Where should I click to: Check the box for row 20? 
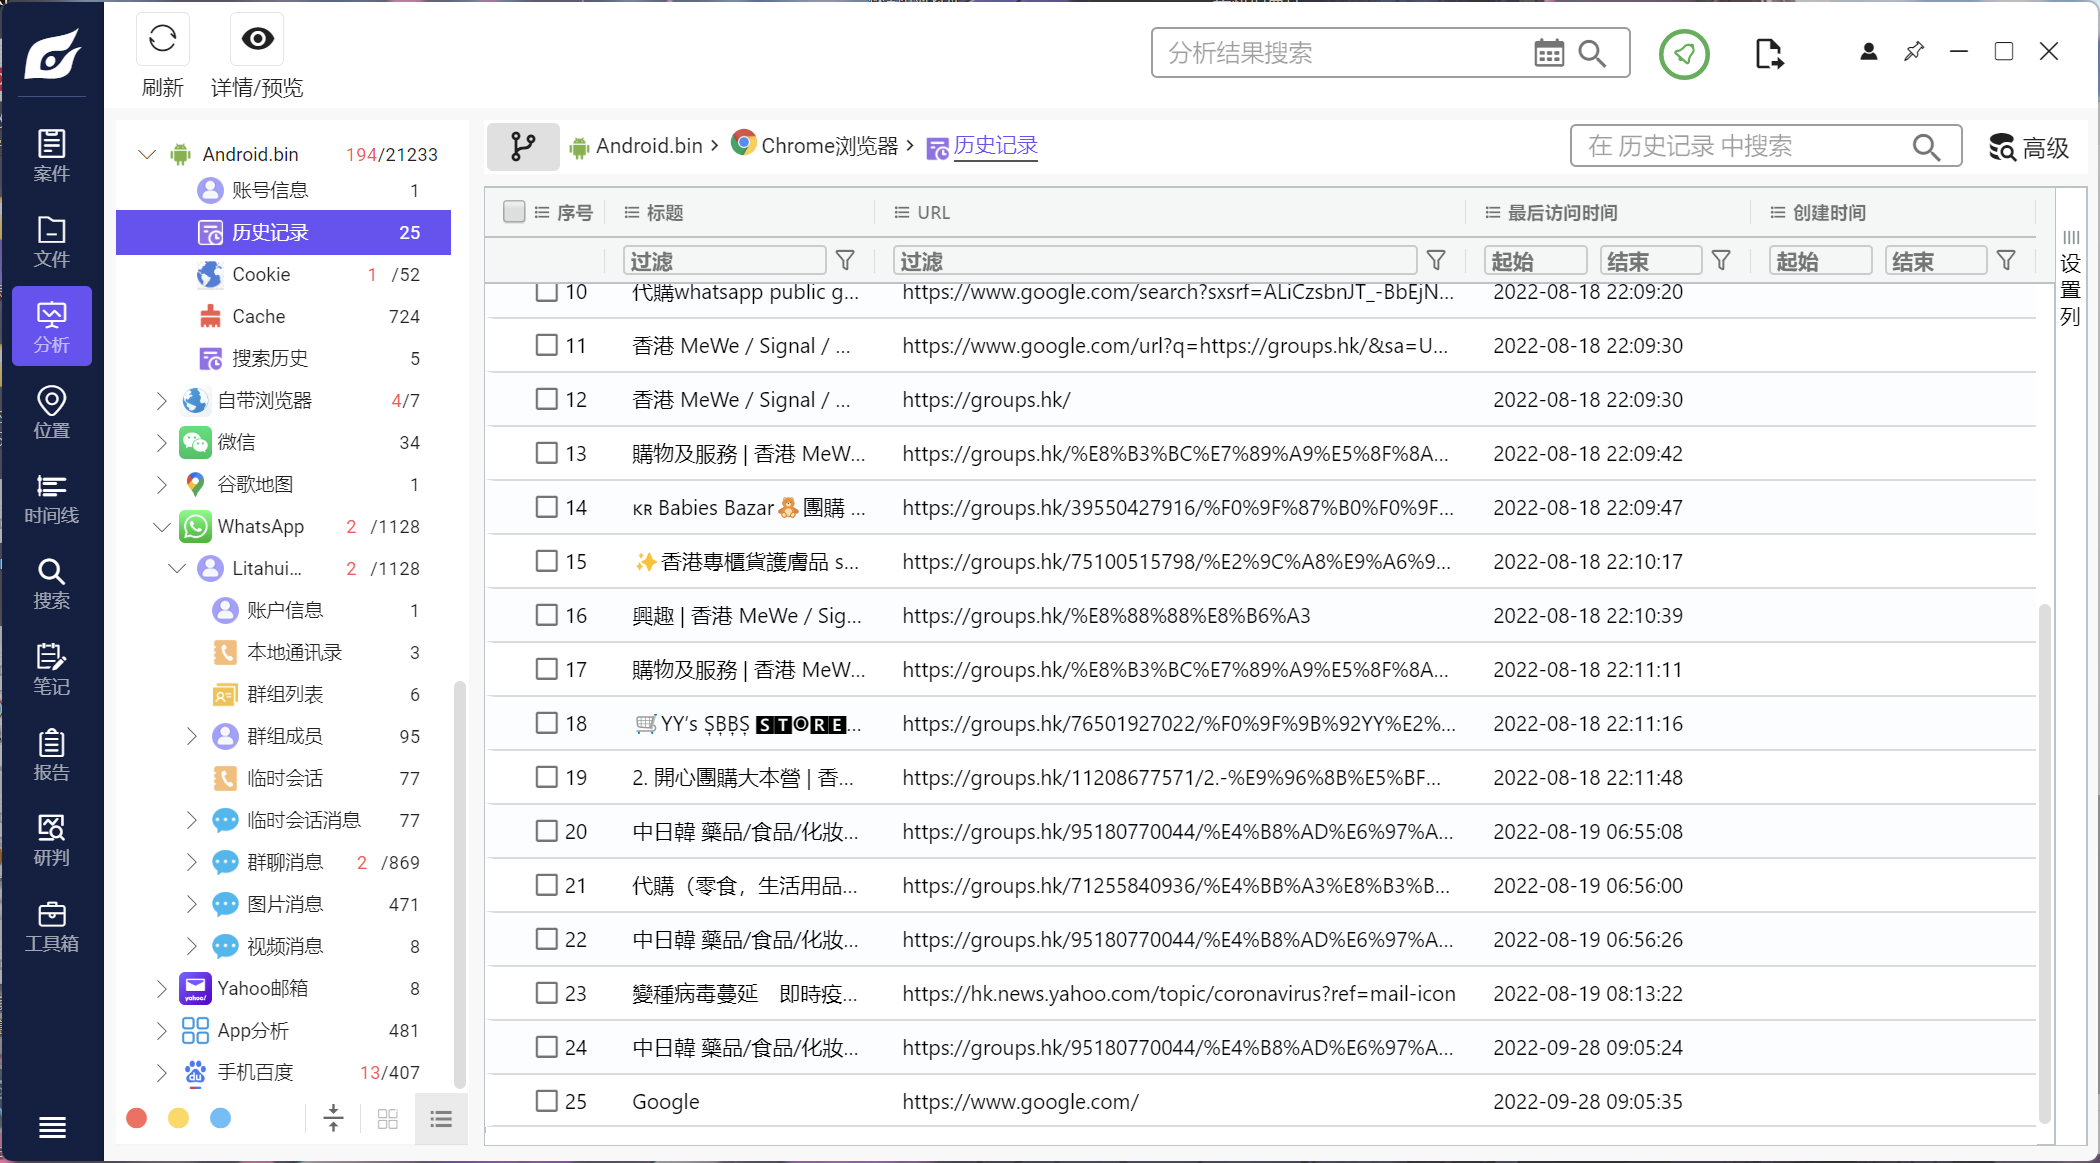click(x=546, y=831)
